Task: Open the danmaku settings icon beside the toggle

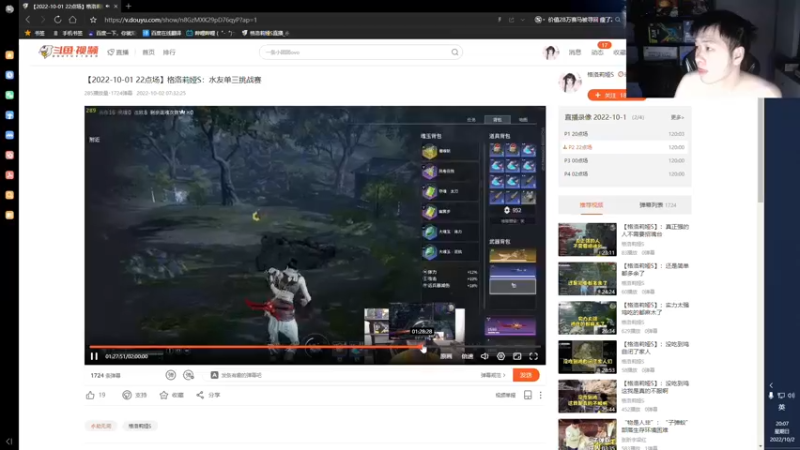Action: (189, 375)
